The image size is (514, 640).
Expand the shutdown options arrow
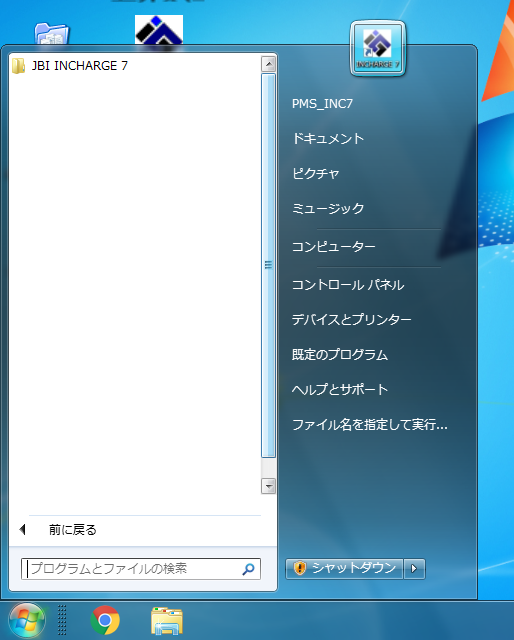click(x=414, y=569)
